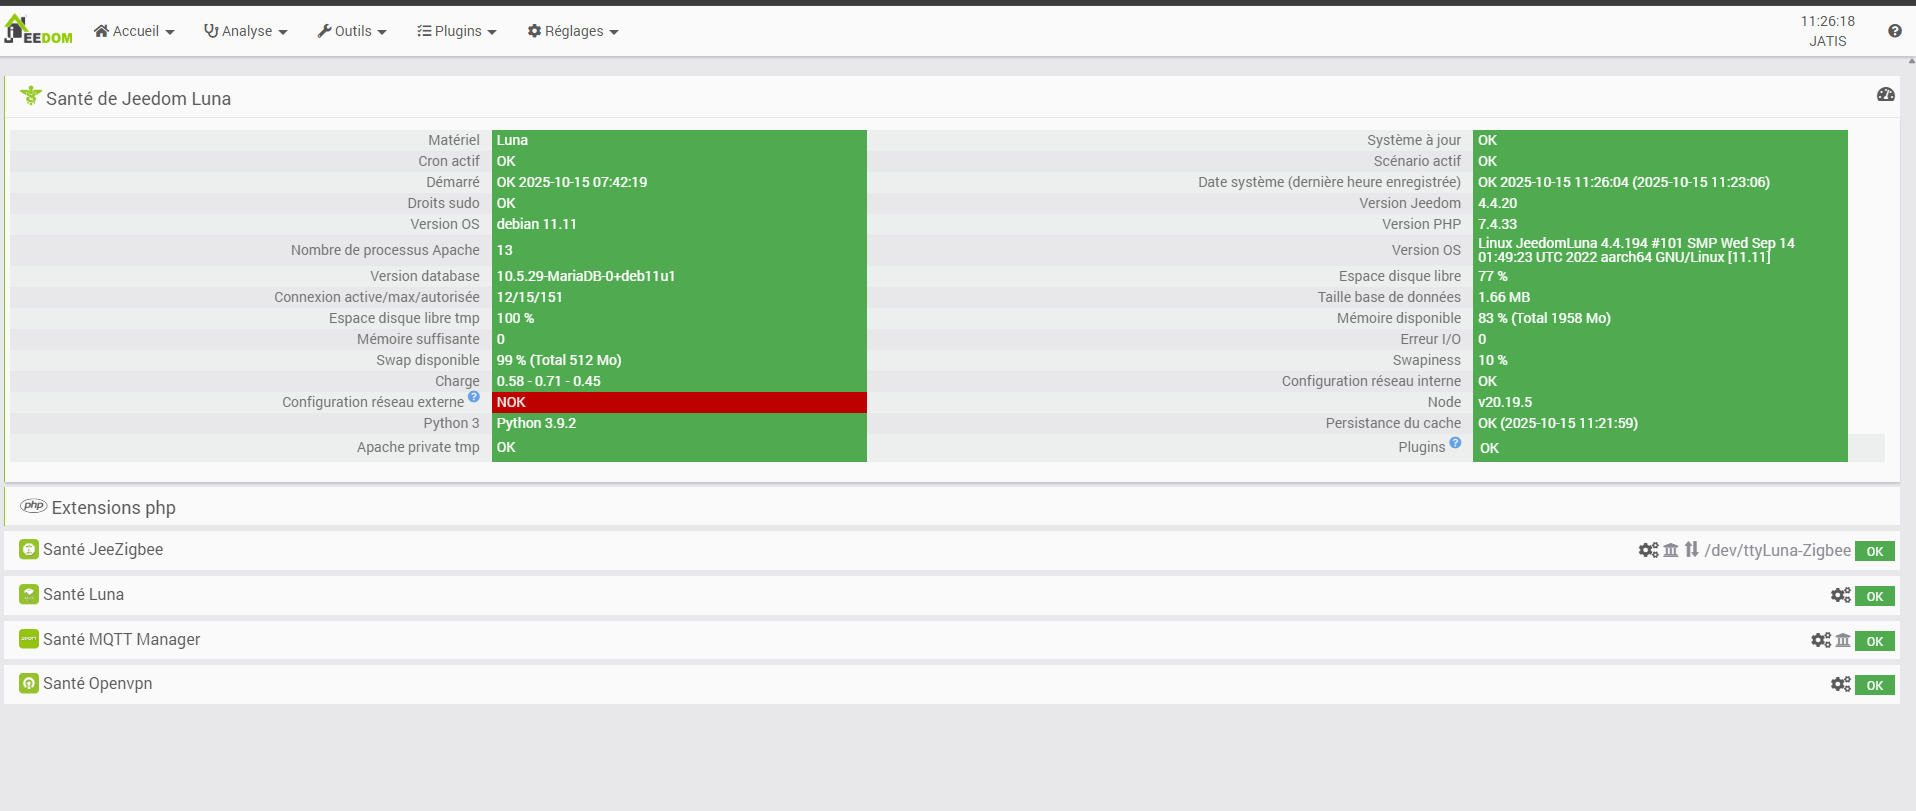Viewport: 1916px width, 811px height.
Task: Click the Jeedom version 4.4.20
Action: pyautogui.click(x=1498, y=203)
